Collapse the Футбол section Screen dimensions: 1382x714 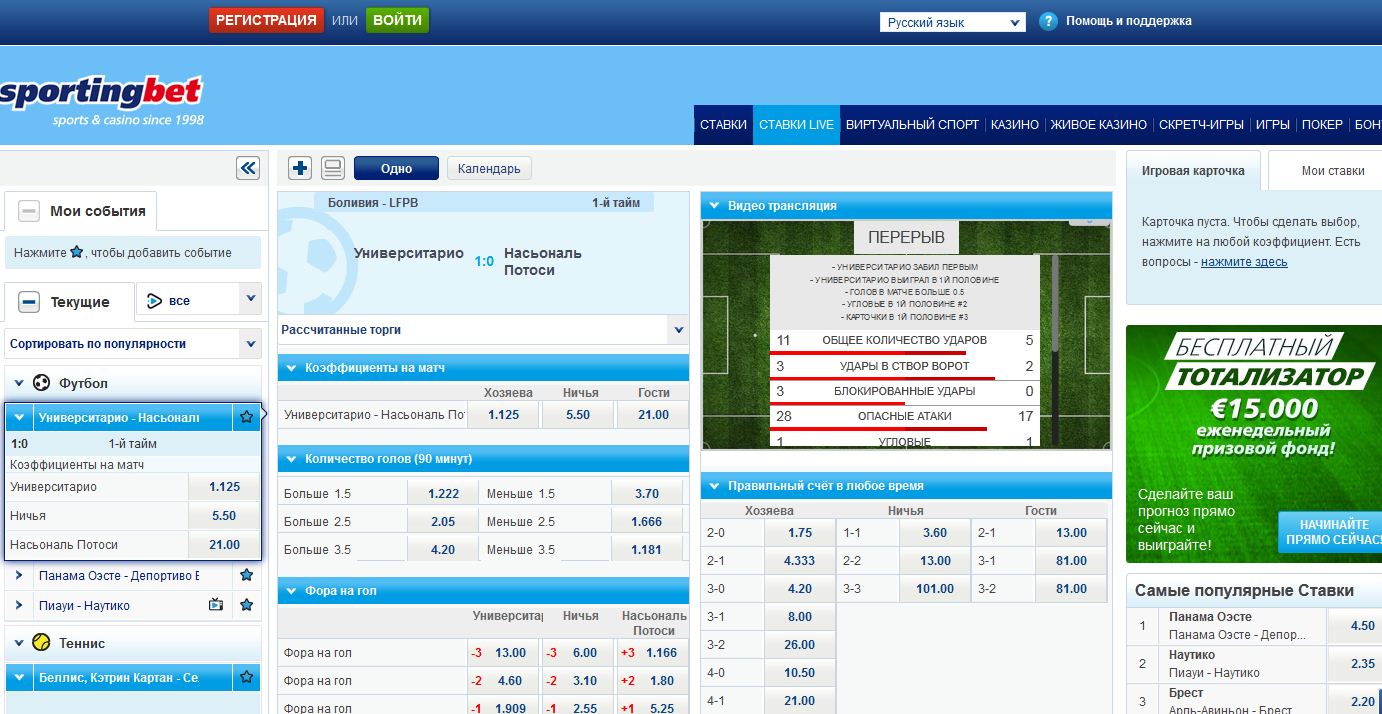pyautogui.click(x=18, y=383)
